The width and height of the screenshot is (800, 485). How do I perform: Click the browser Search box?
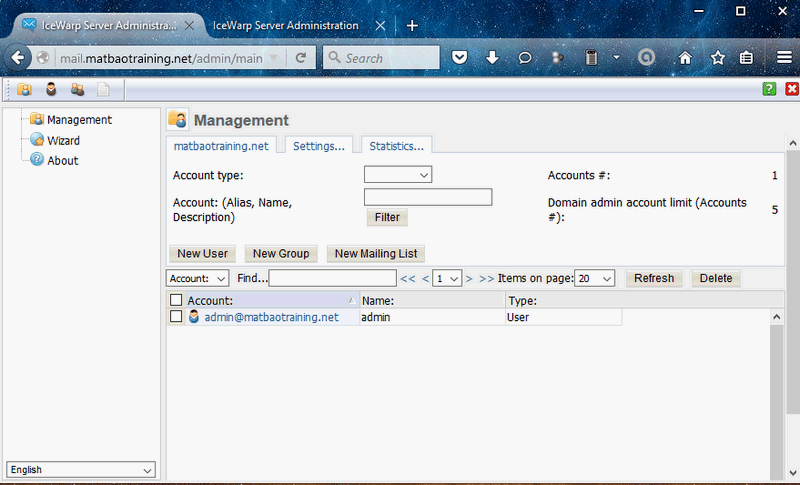tap(381, 58)
